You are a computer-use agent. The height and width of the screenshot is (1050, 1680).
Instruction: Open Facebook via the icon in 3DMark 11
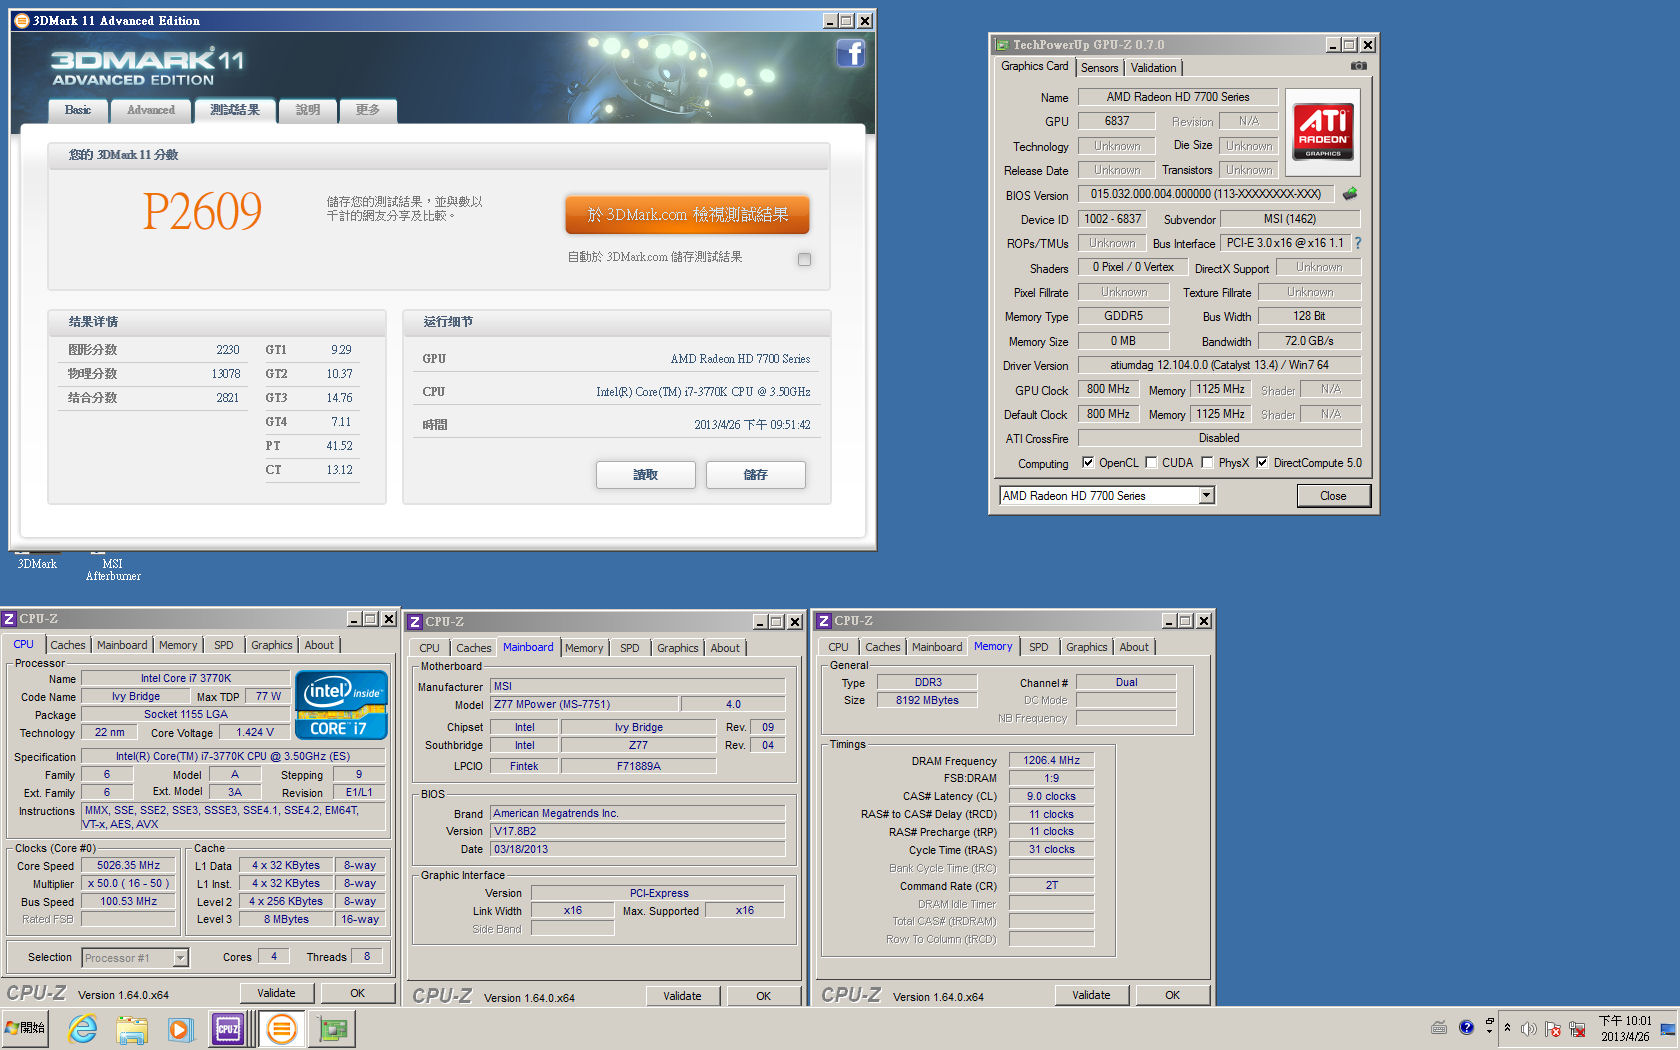coord(851,54)
